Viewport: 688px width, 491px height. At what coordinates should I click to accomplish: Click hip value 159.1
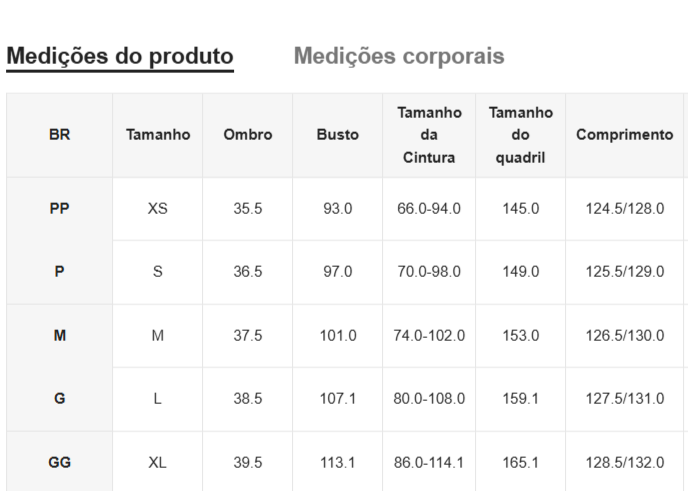click(520, 399)
